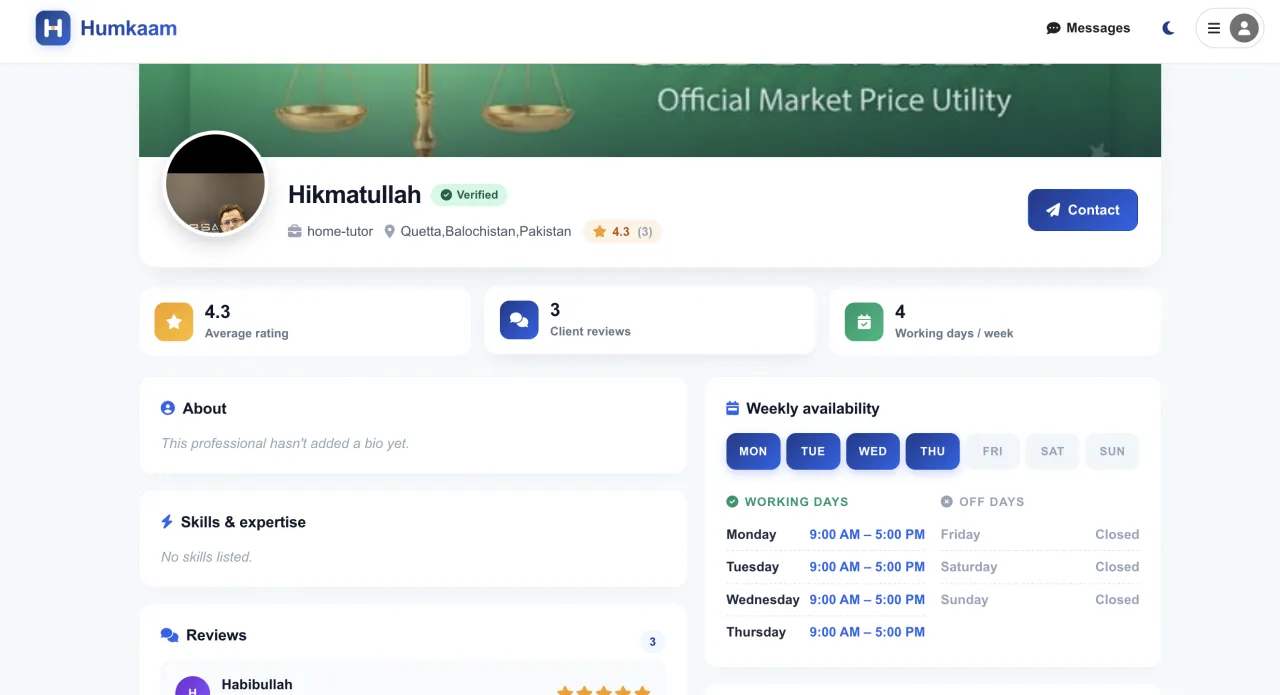Click the user avatar icon in header
Image resolution: width=1280 pixels, height=695 pixels.
pyautogui.click(x=1244, y=28)
